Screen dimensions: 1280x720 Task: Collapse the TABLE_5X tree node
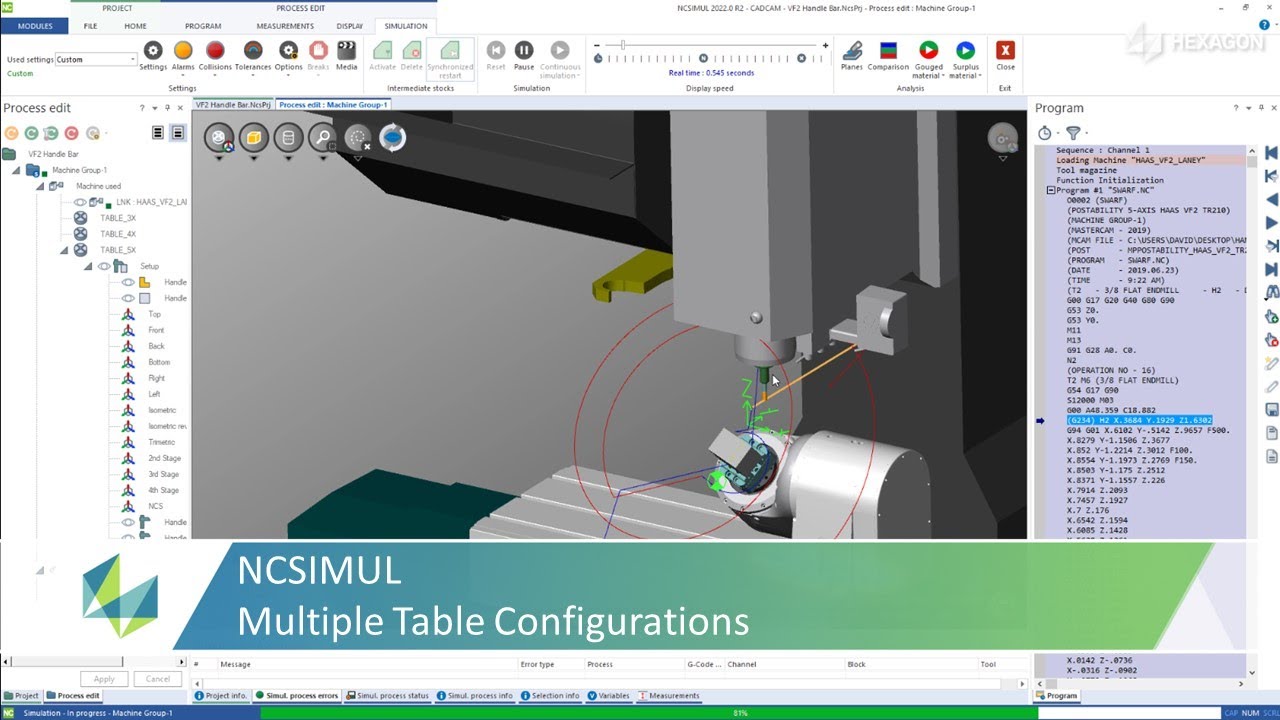click(x=64, y=250)
